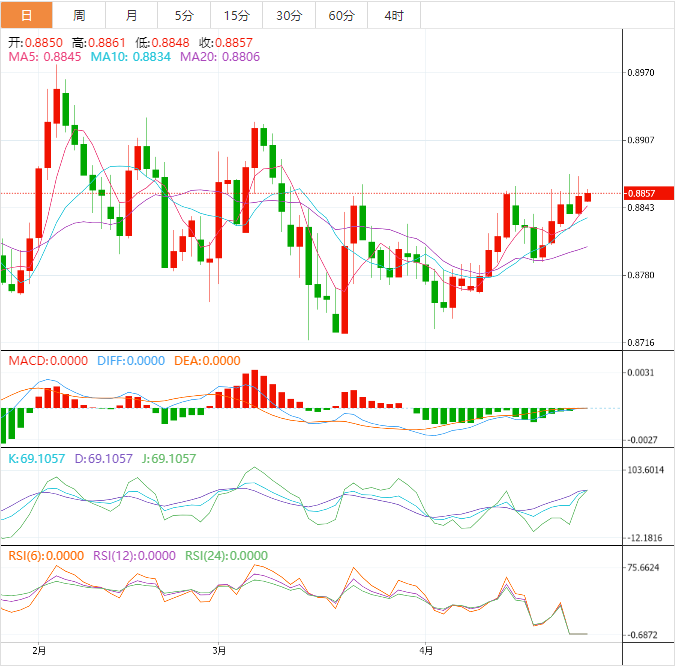This screenshot has width=679, height=669.
Task: Select the 15分 interval tab
Action: click(236, 16)
